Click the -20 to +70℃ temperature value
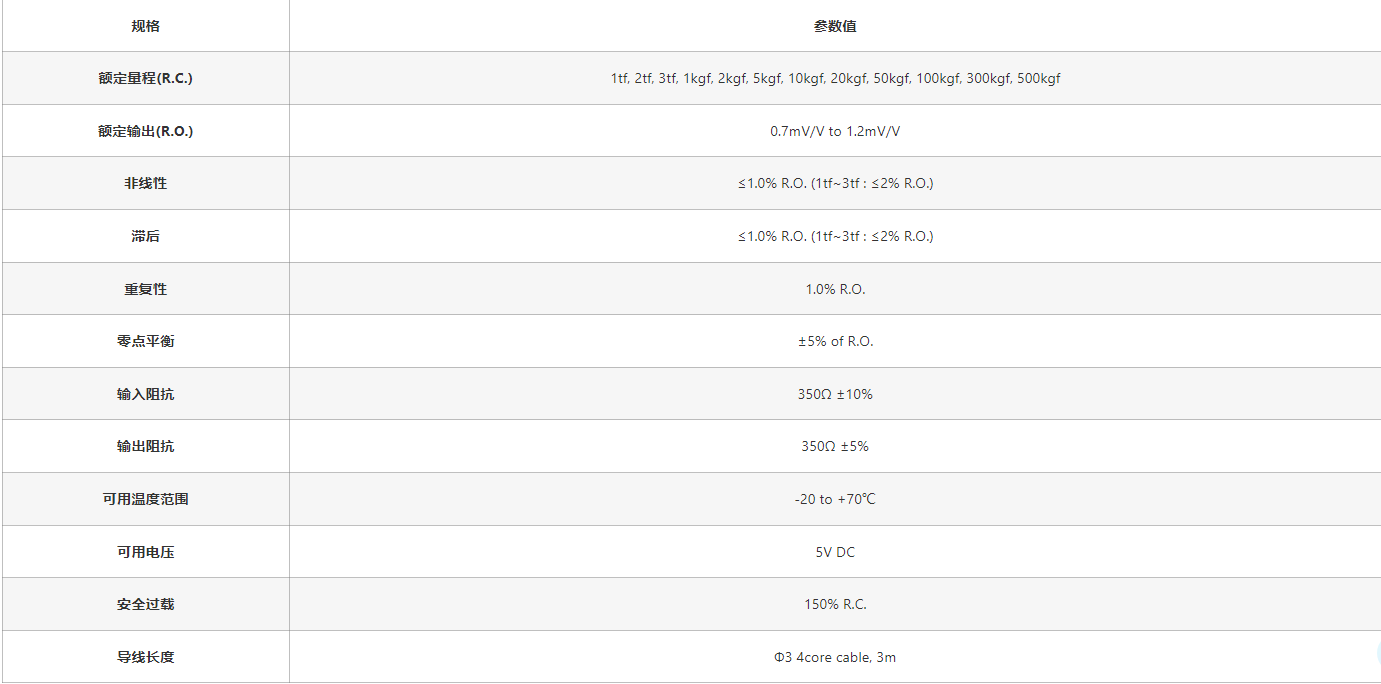This screenshot has height=684, width=1381. (835, 499)
